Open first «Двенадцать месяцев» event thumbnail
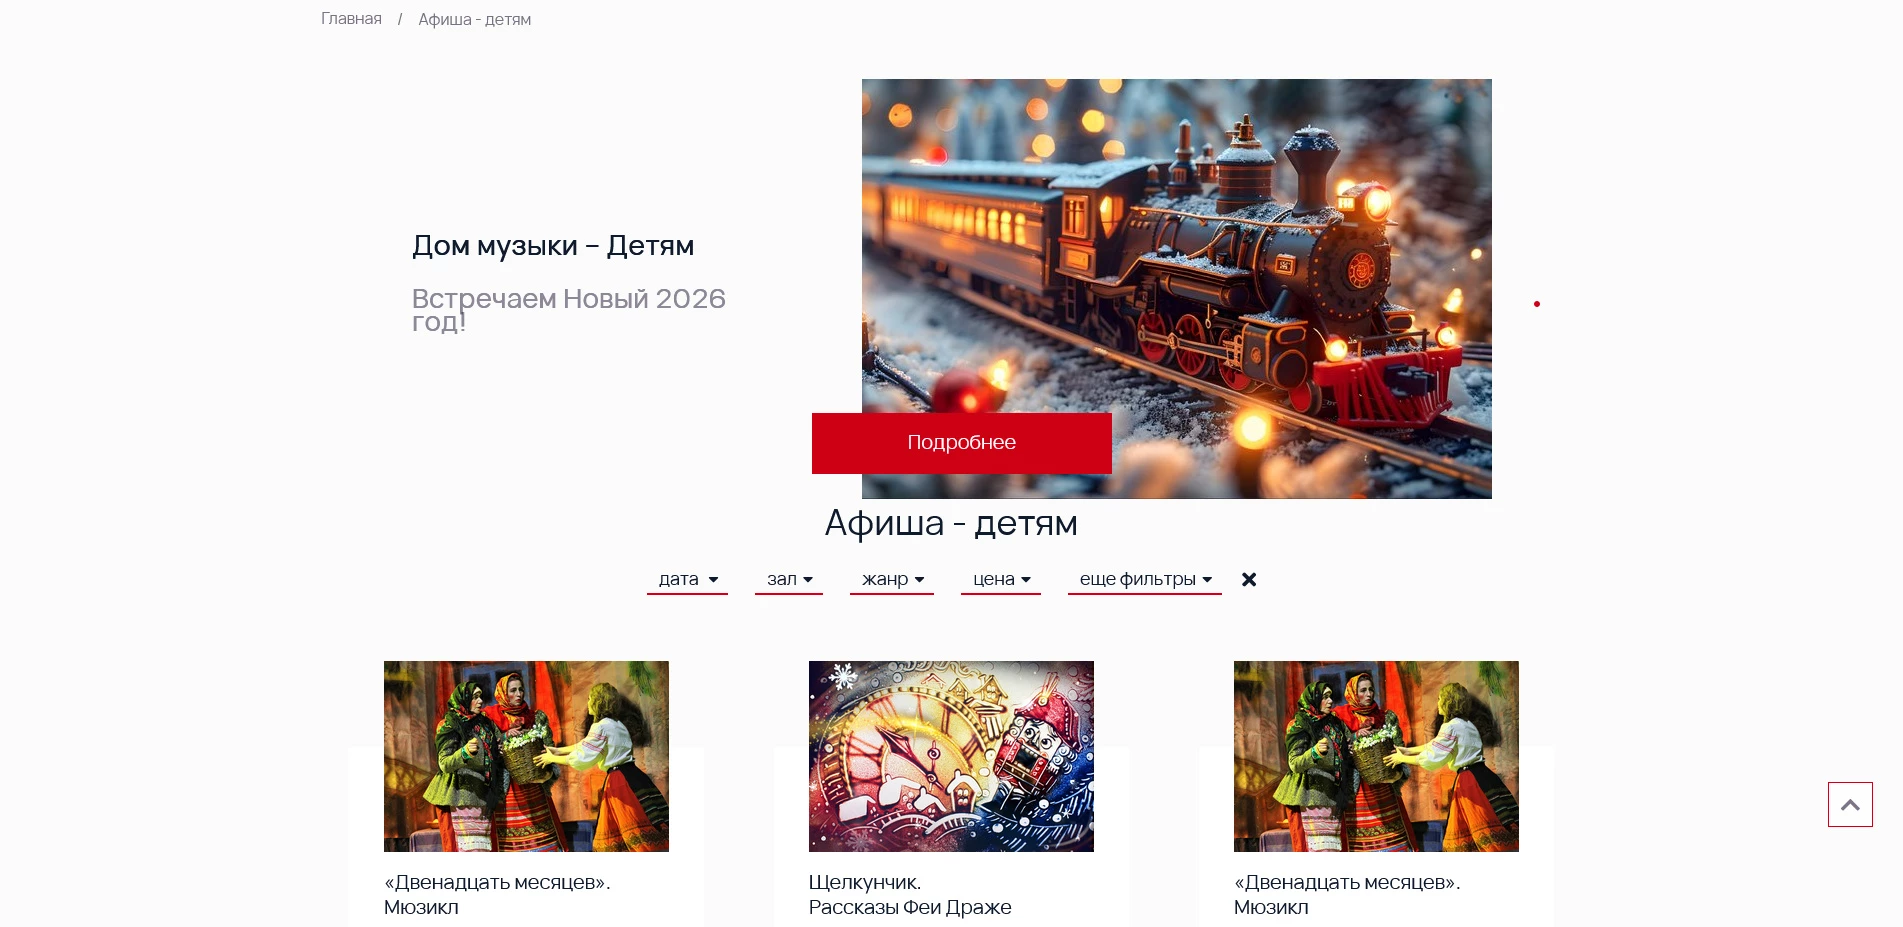1903x927 pixels. 526,756
